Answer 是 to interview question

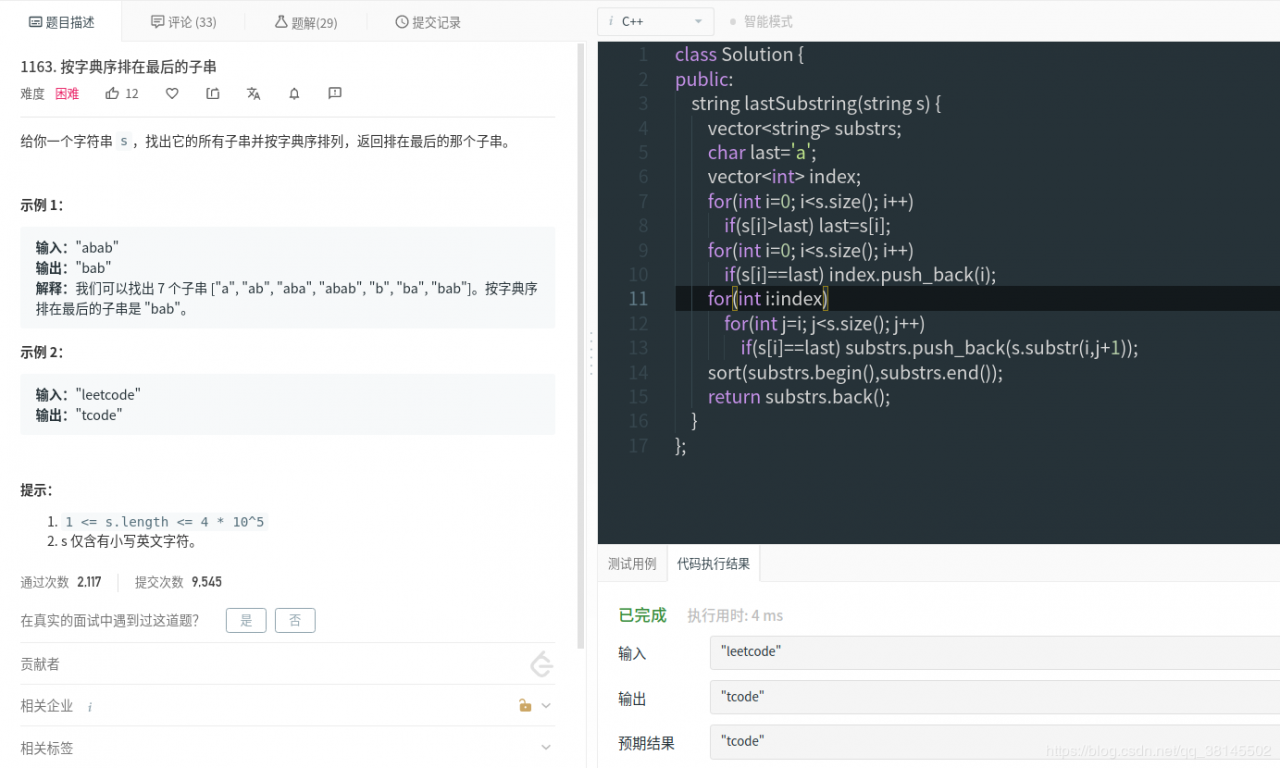pos(246,620)
